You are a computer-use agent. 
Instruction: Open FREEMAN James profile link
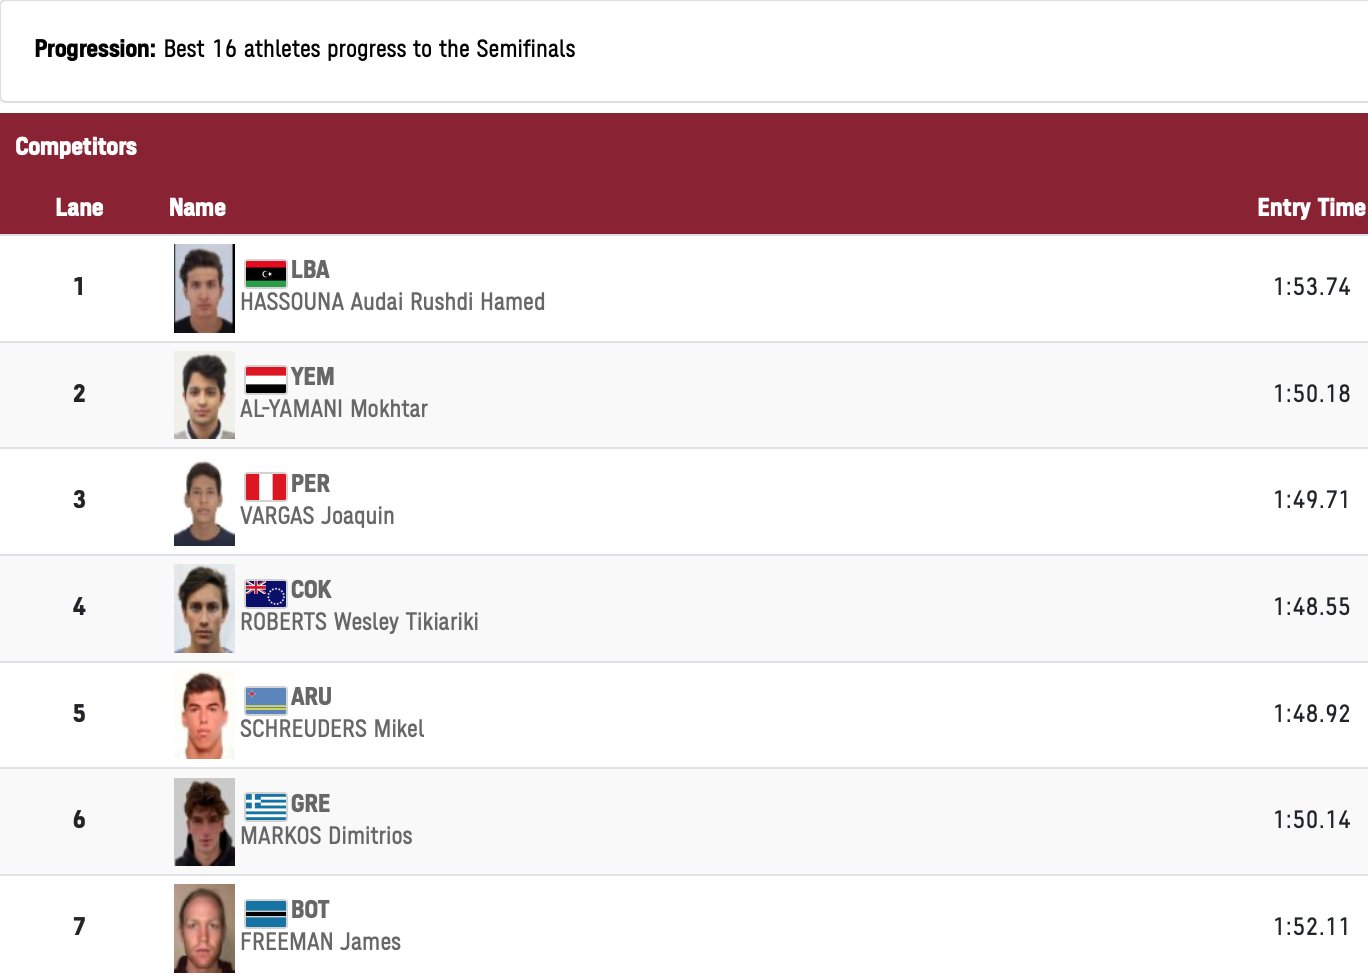coord(320,942)
